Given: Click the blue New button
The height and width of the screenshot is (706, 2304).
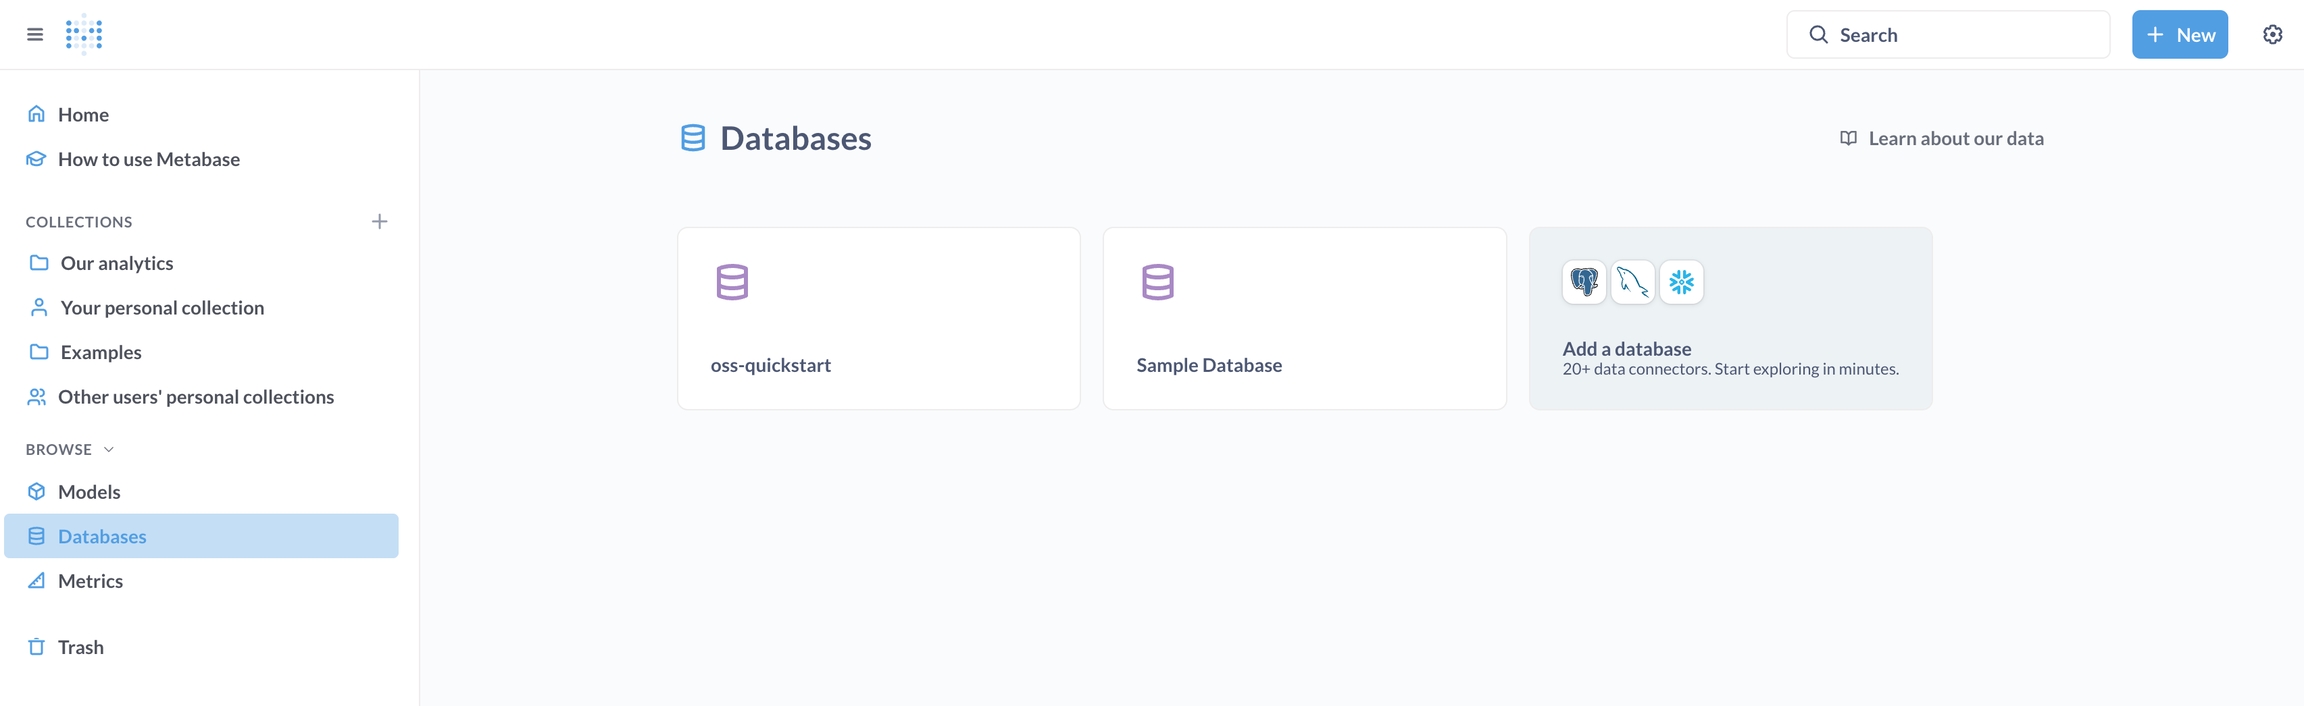Looking at the screenshot, I should pos(2179,35).
